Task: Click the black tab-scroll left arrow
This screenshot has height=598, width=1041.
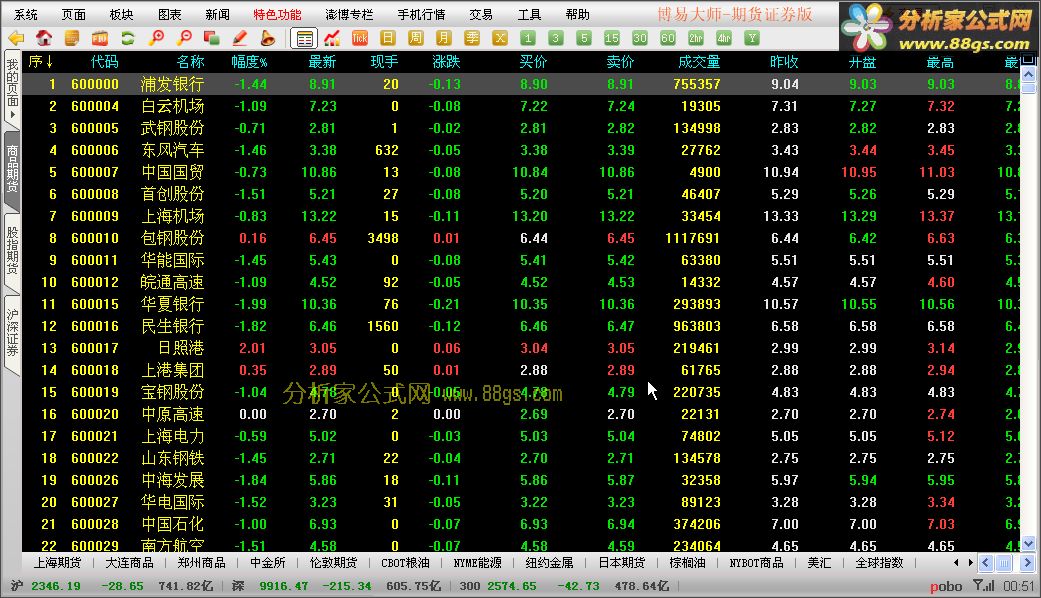Action: 956,563
